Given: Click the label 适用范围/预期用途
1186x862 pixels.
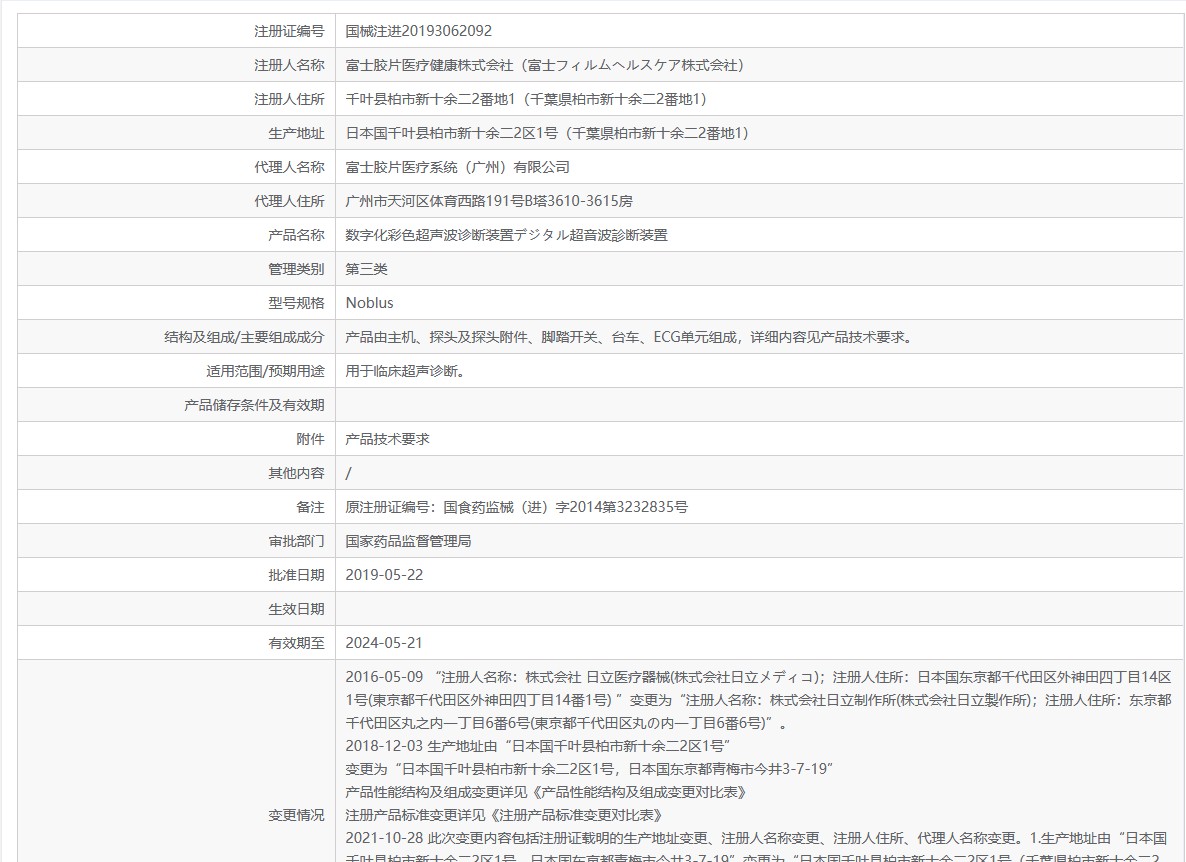Looking at the screenshot, I should [265, 371].
